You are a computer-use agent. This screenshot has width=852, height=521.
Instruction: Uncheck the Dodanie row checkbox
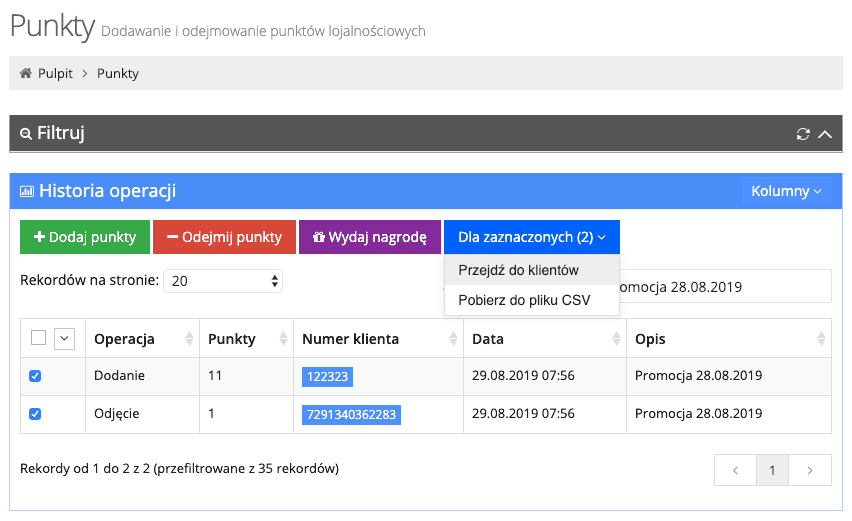pos(35,376)
